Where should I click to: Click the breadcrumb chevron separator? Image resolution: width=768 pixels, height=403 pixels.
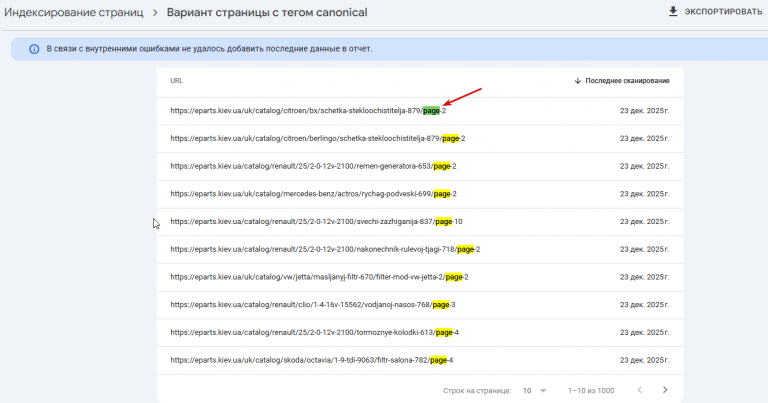point(155,13)
